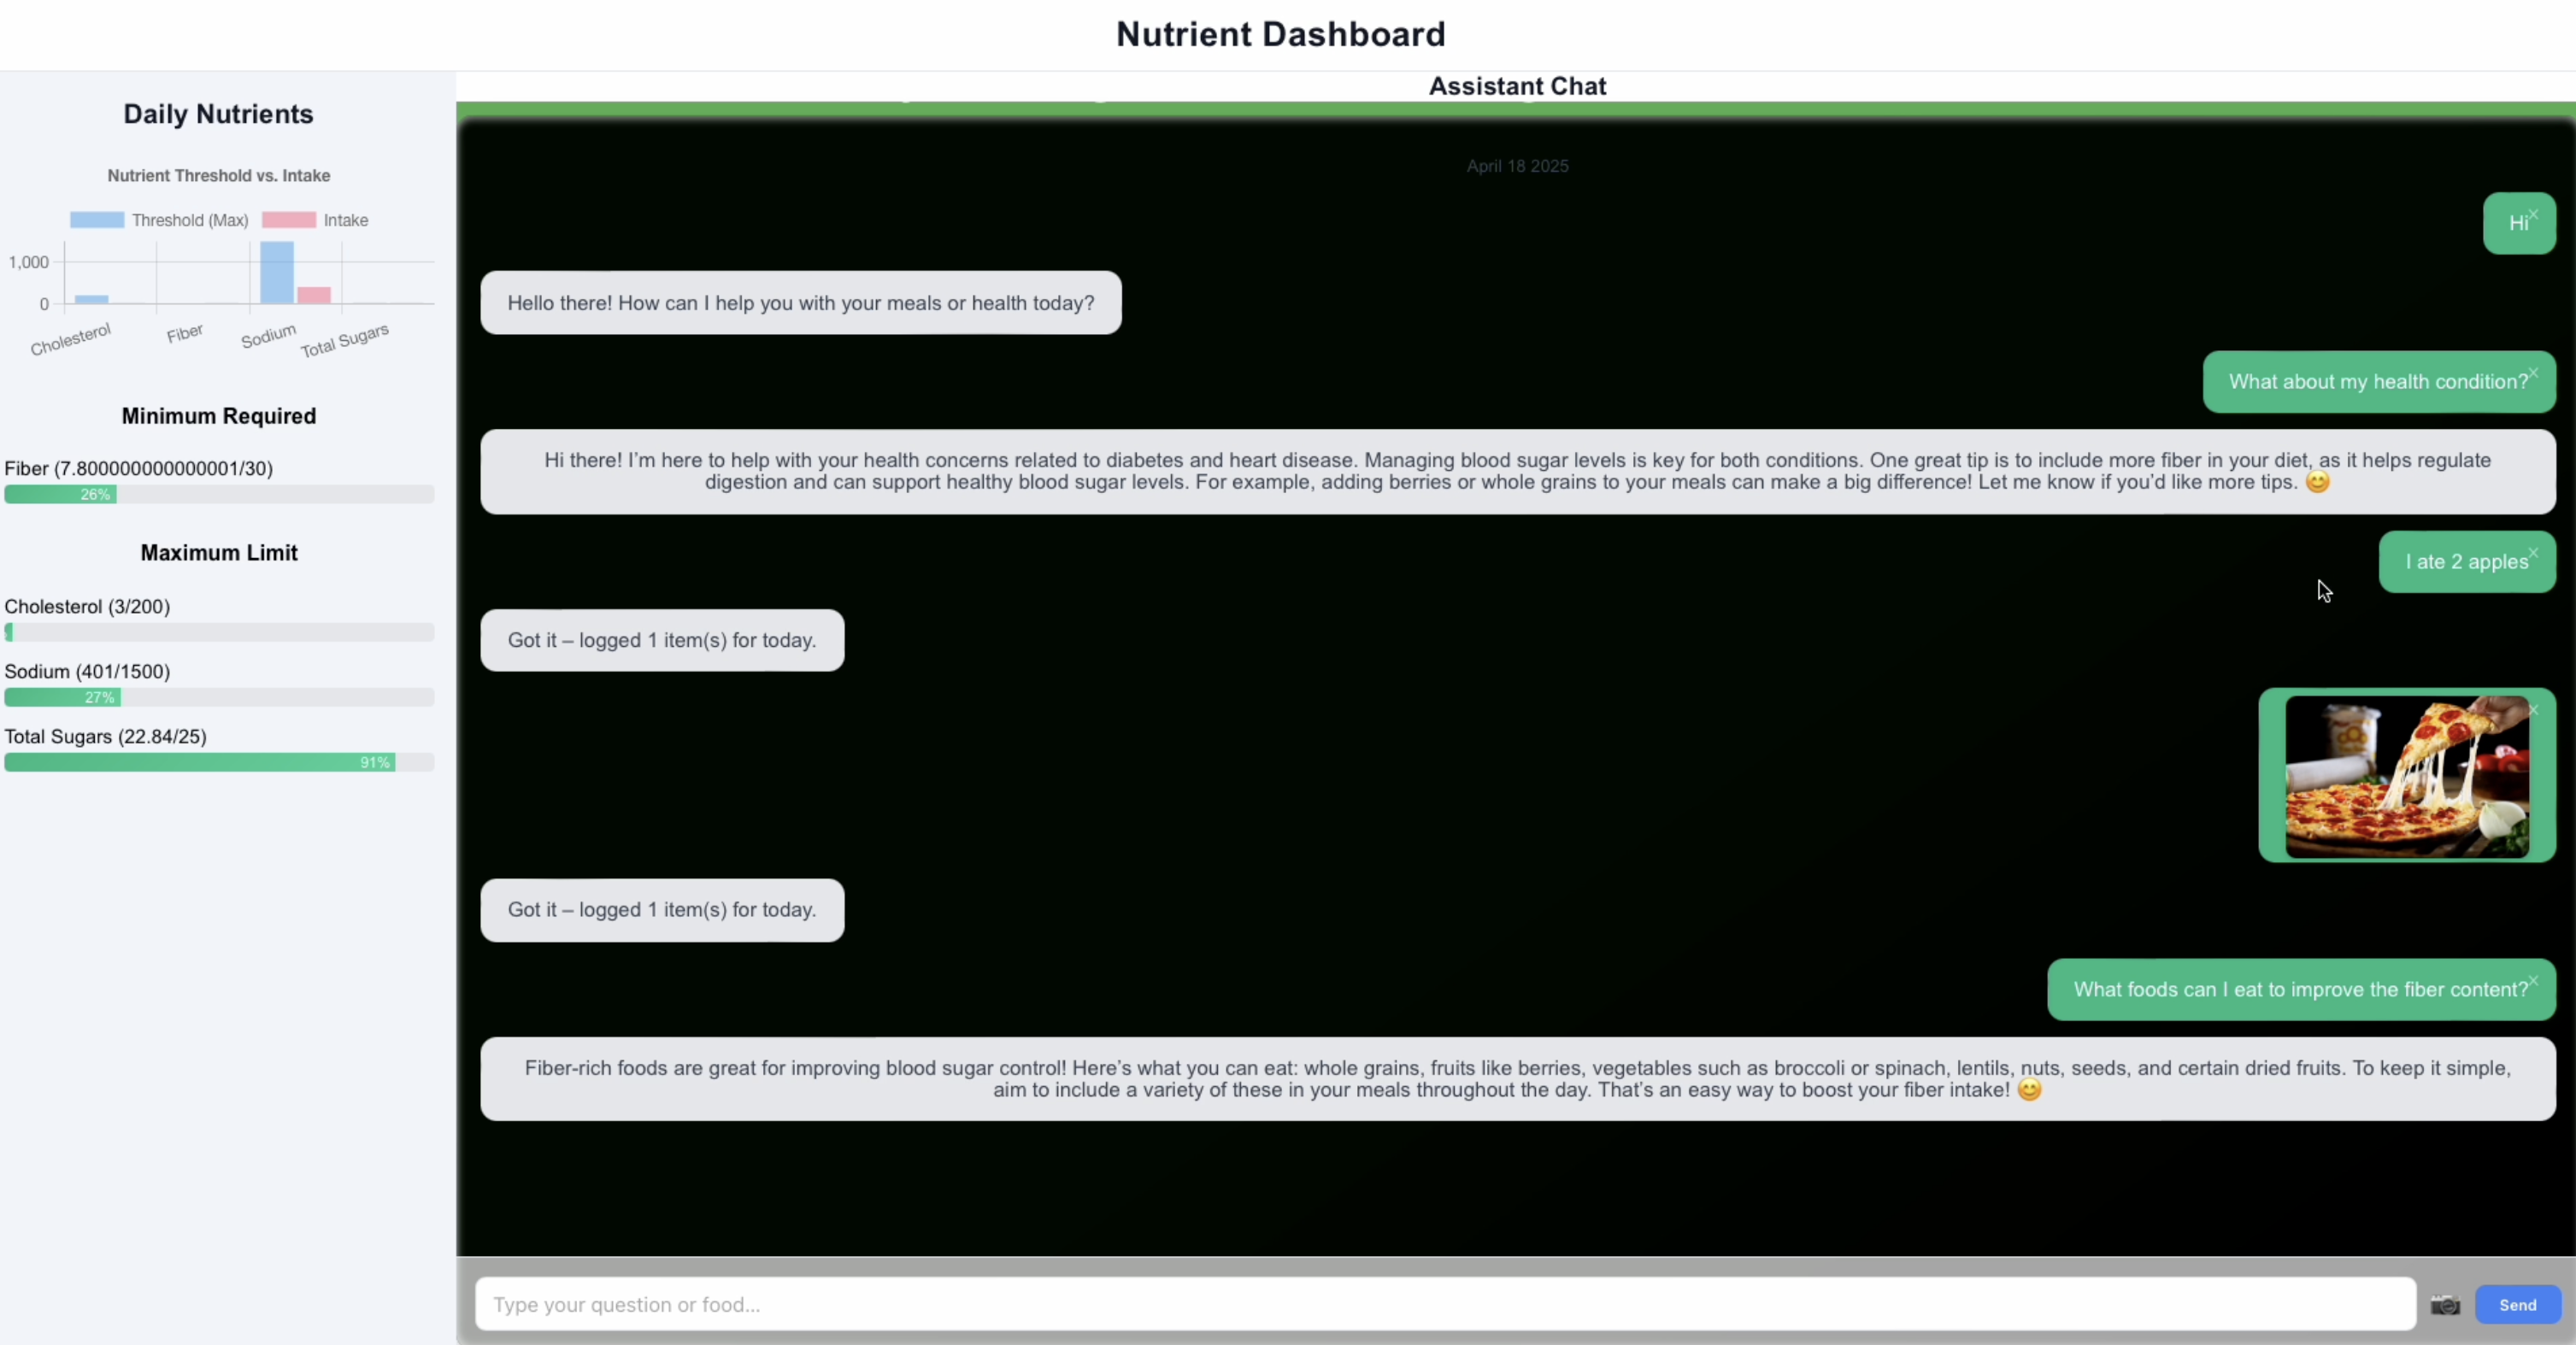The width and height of the screenshot is (2576, 1345).
Task: Click the Total Sugars 91% progress bar
Action: pos(200,762)
